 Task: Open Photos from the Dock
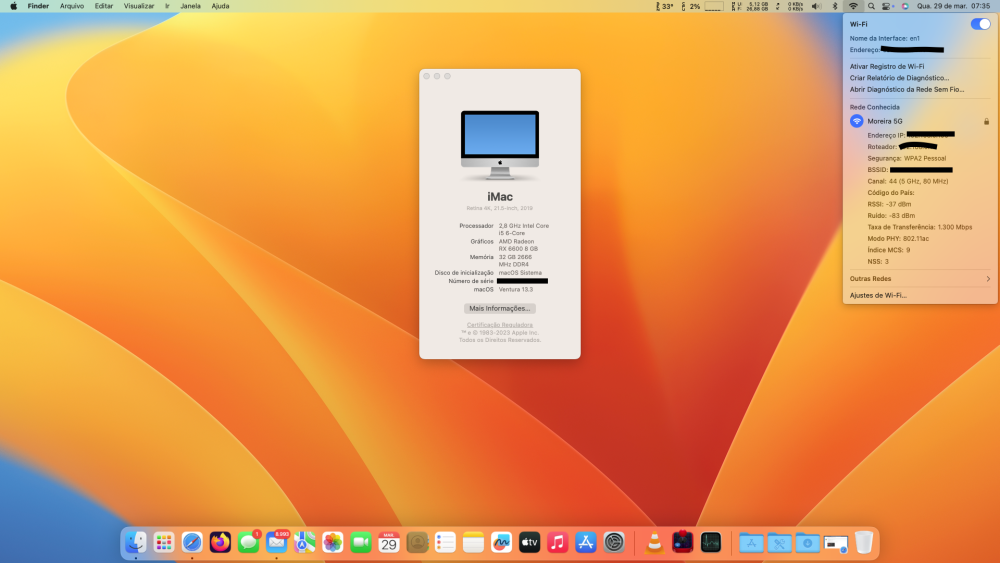pos(332,543)
